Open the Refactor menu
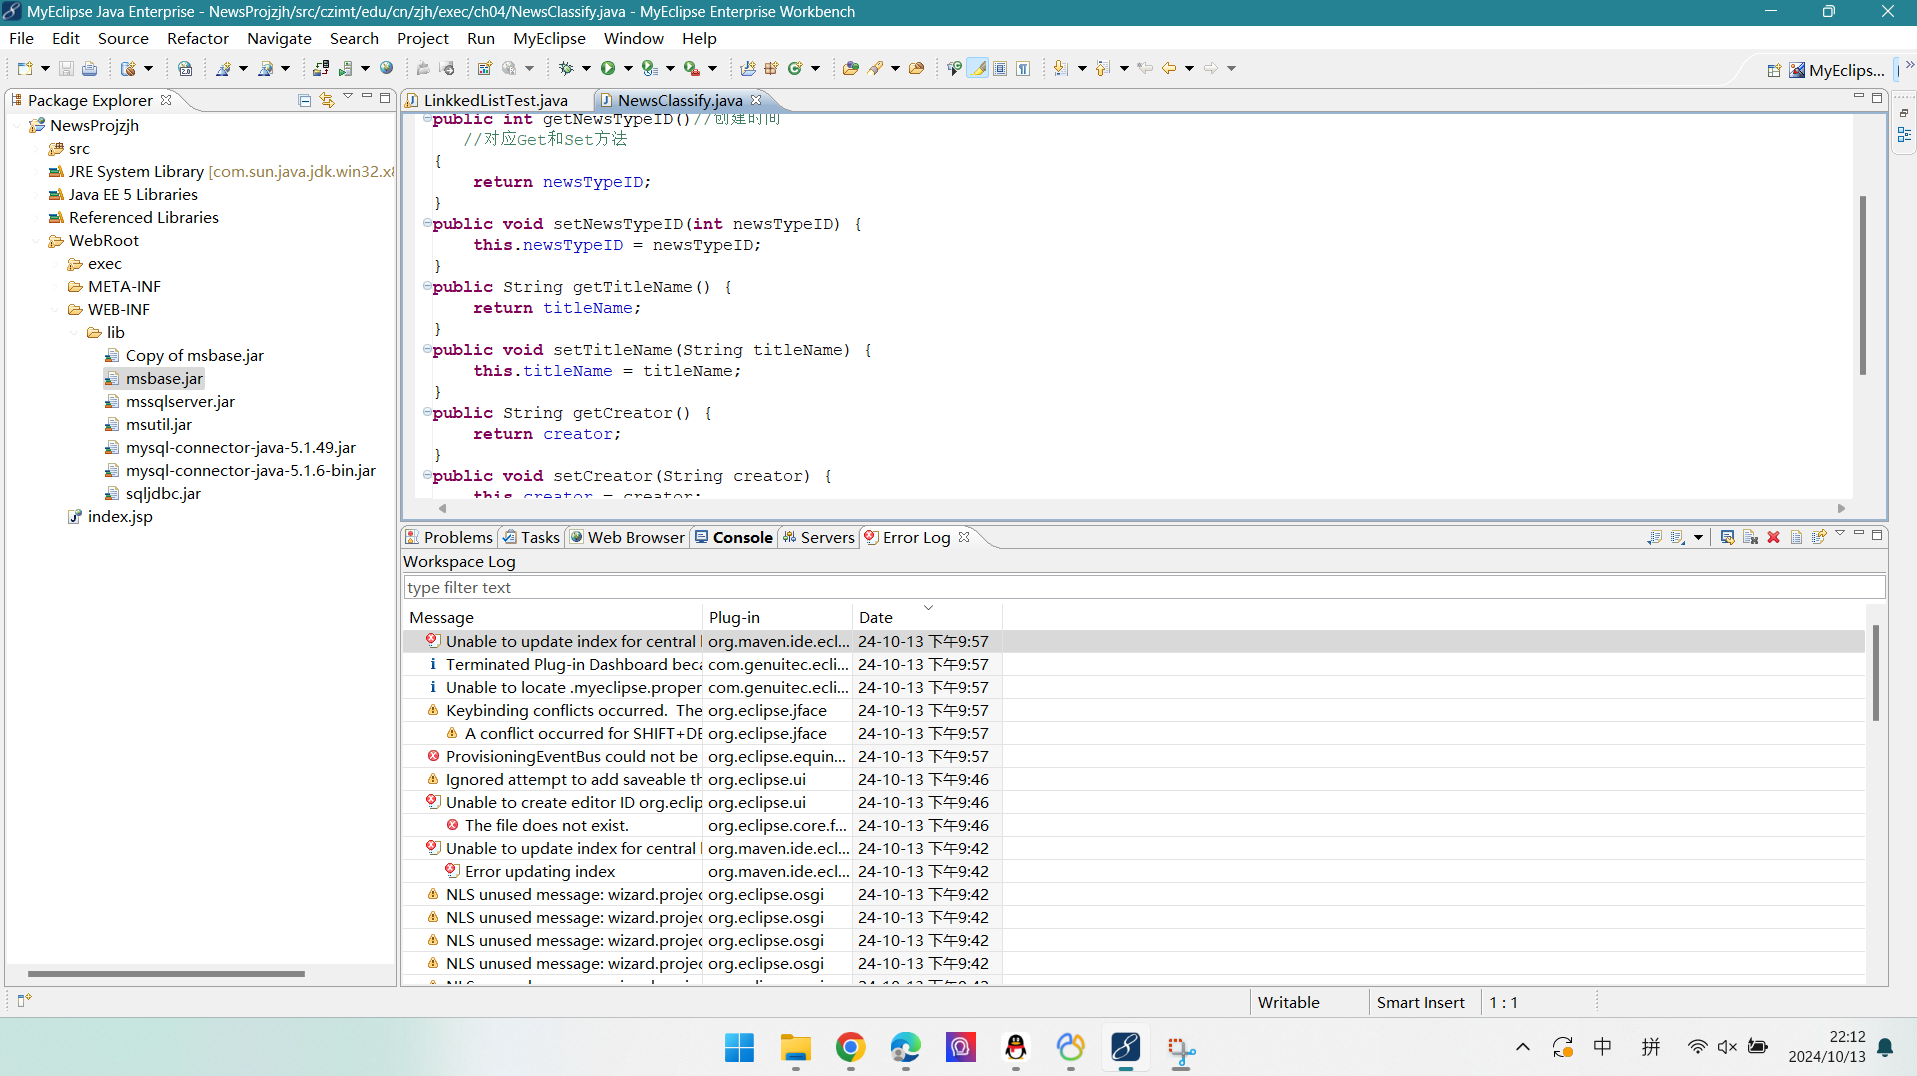Screen dimensions: 1917x1076 [x=197, y=38]
